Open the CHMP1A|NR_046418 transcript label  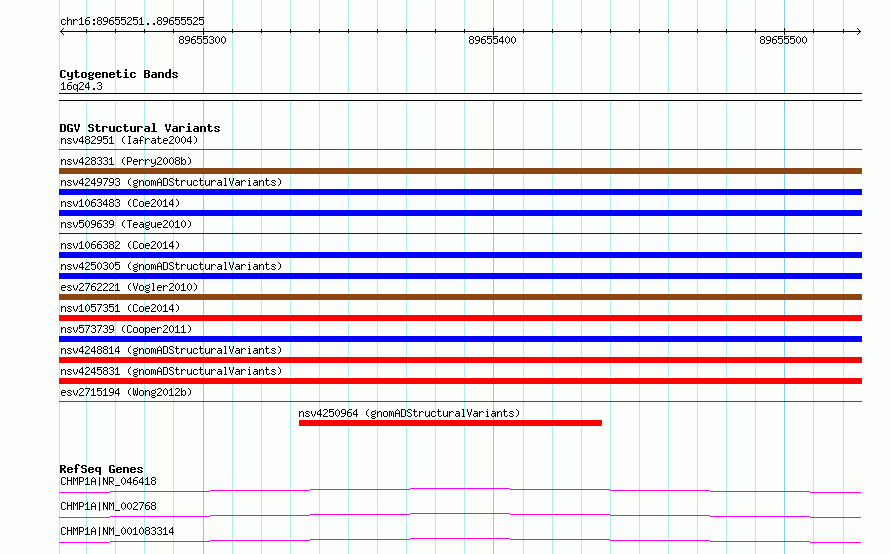click(108, 481)
